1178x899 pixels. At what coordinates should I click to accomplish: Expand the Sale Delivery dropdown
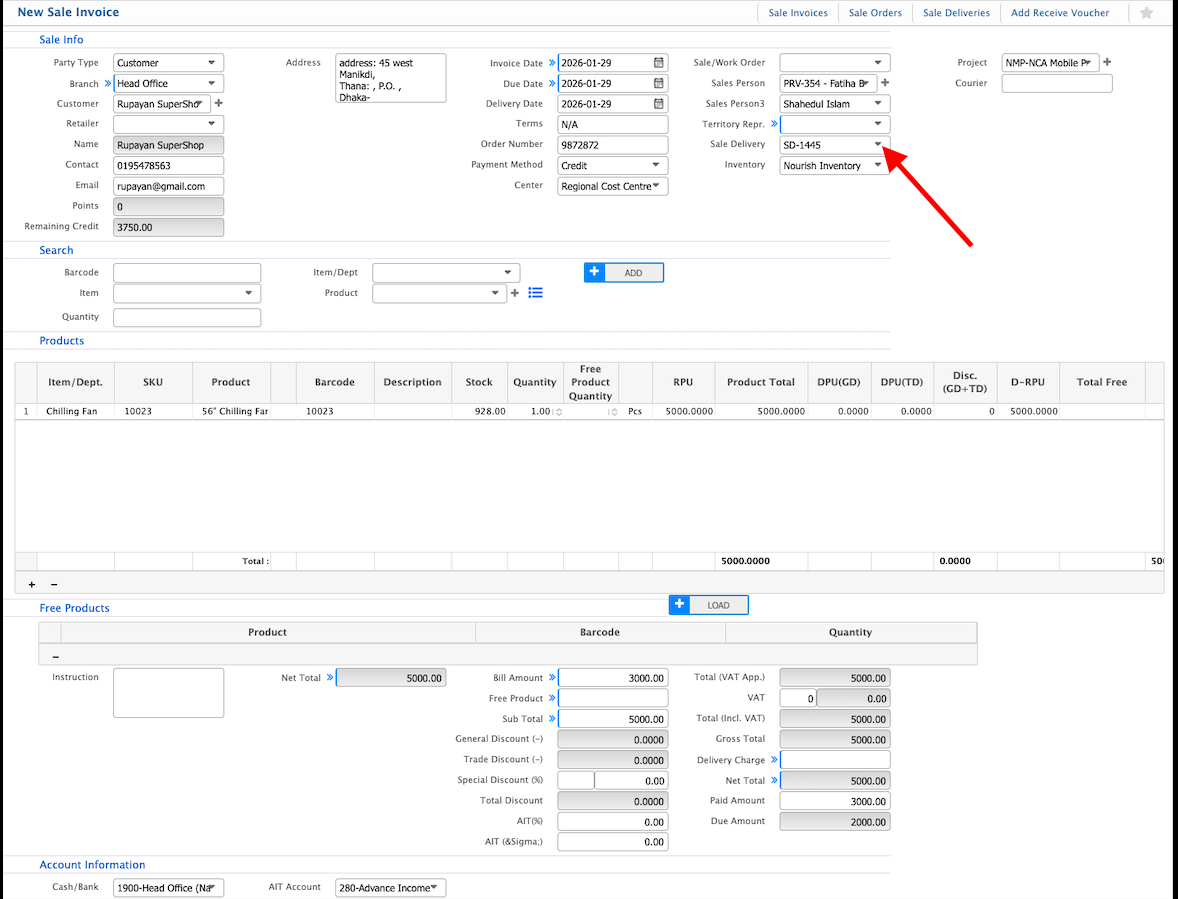pos(878,145)
